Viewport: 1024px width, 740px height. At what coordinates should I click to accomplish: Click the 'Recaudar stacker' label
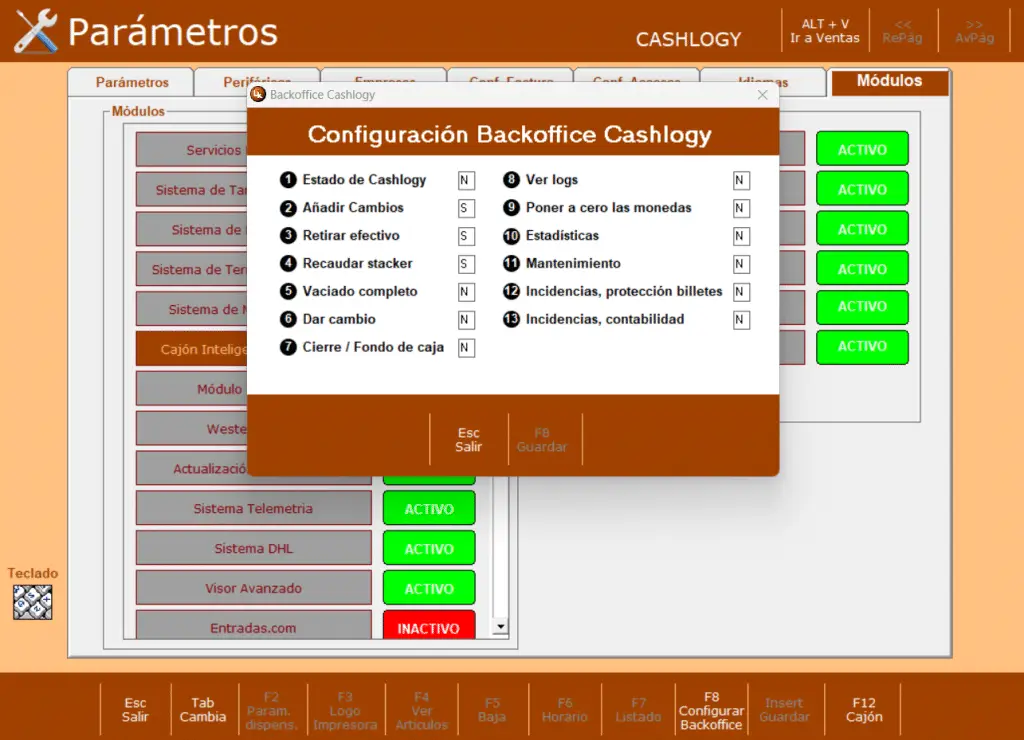pos(357,263)
